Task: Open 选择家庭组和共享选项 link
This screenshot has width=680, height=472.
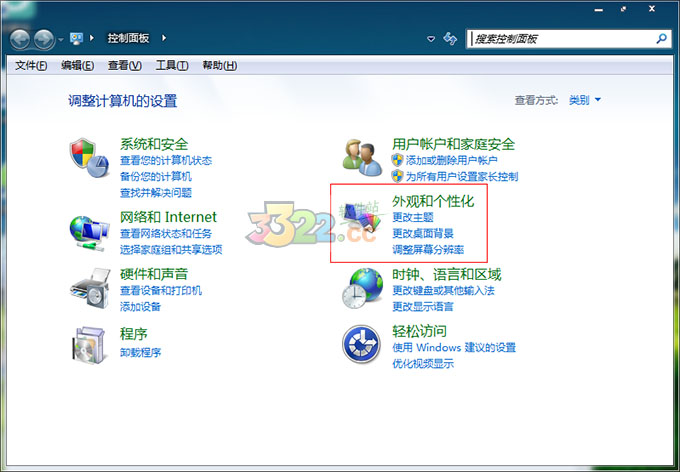Action: (171, 249)
